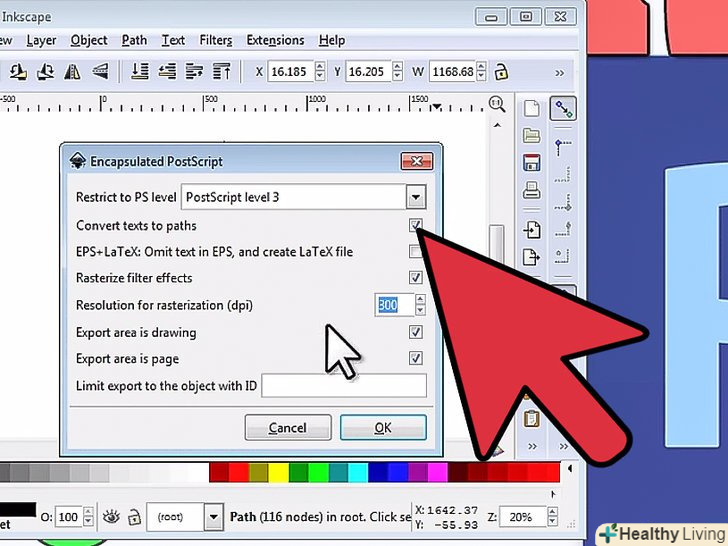The width and height of the screenshot is (728, 546).
Task: Click snap to bounding box corners icon
Action: [x=563, y=202]
